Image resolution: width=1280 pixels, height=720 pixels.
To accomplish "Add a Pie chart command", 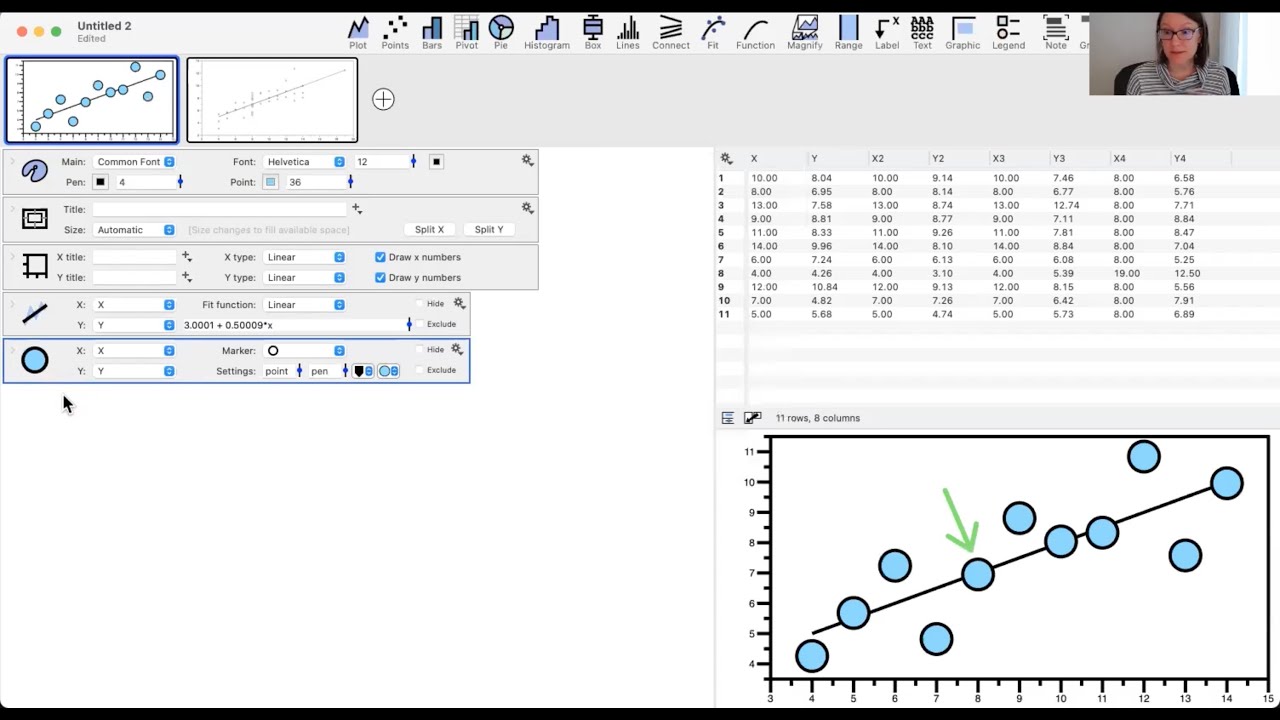I will 501,32.
